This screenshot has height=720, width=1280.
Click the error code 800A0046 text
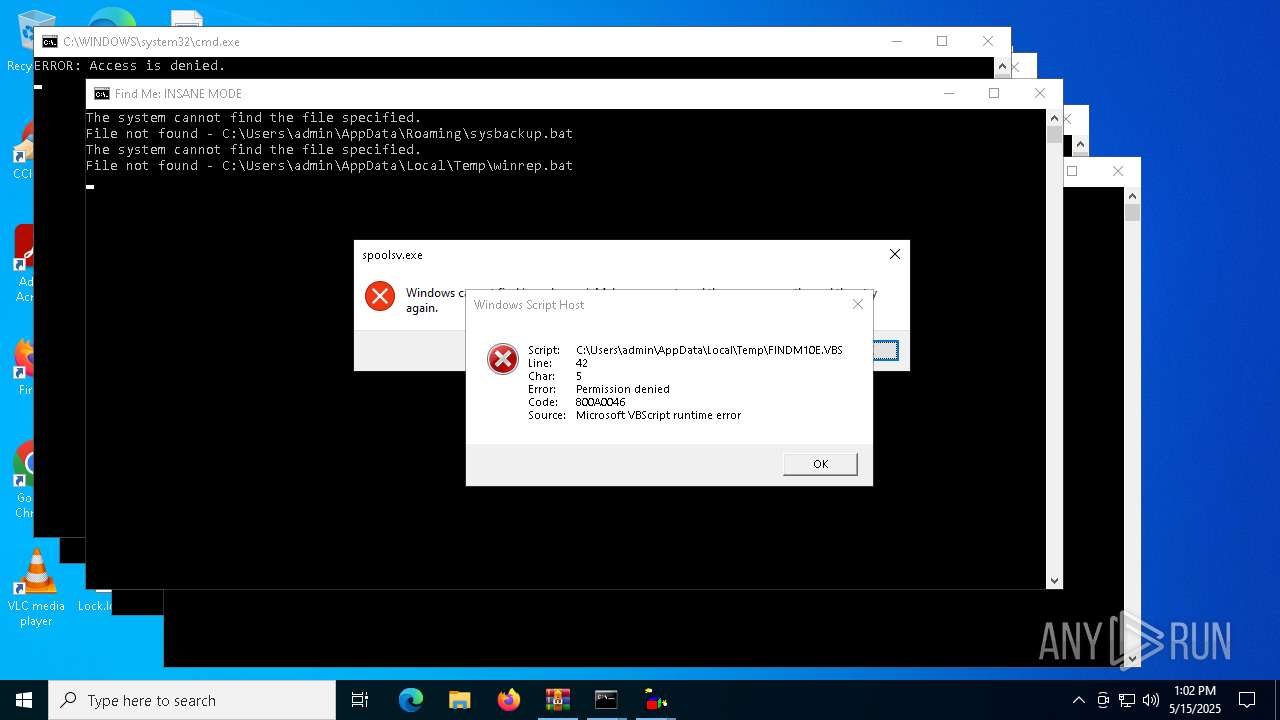(600, 402)
